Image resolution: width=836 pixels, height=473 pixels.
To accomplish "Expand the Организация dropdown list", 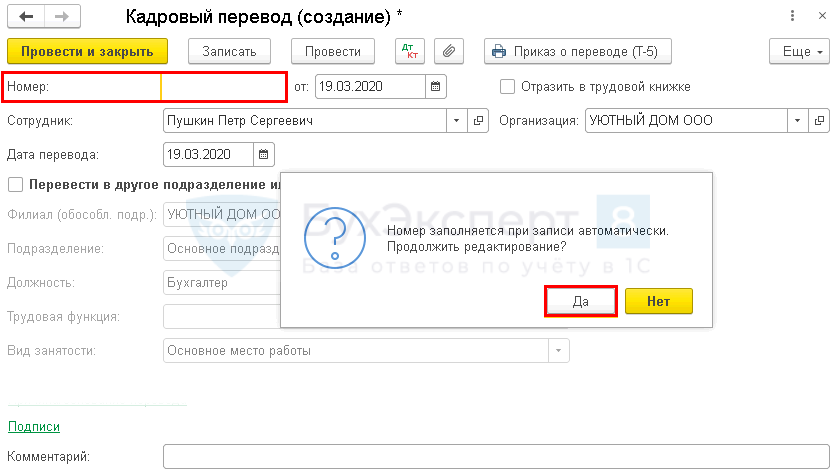I will pos(798,120).
